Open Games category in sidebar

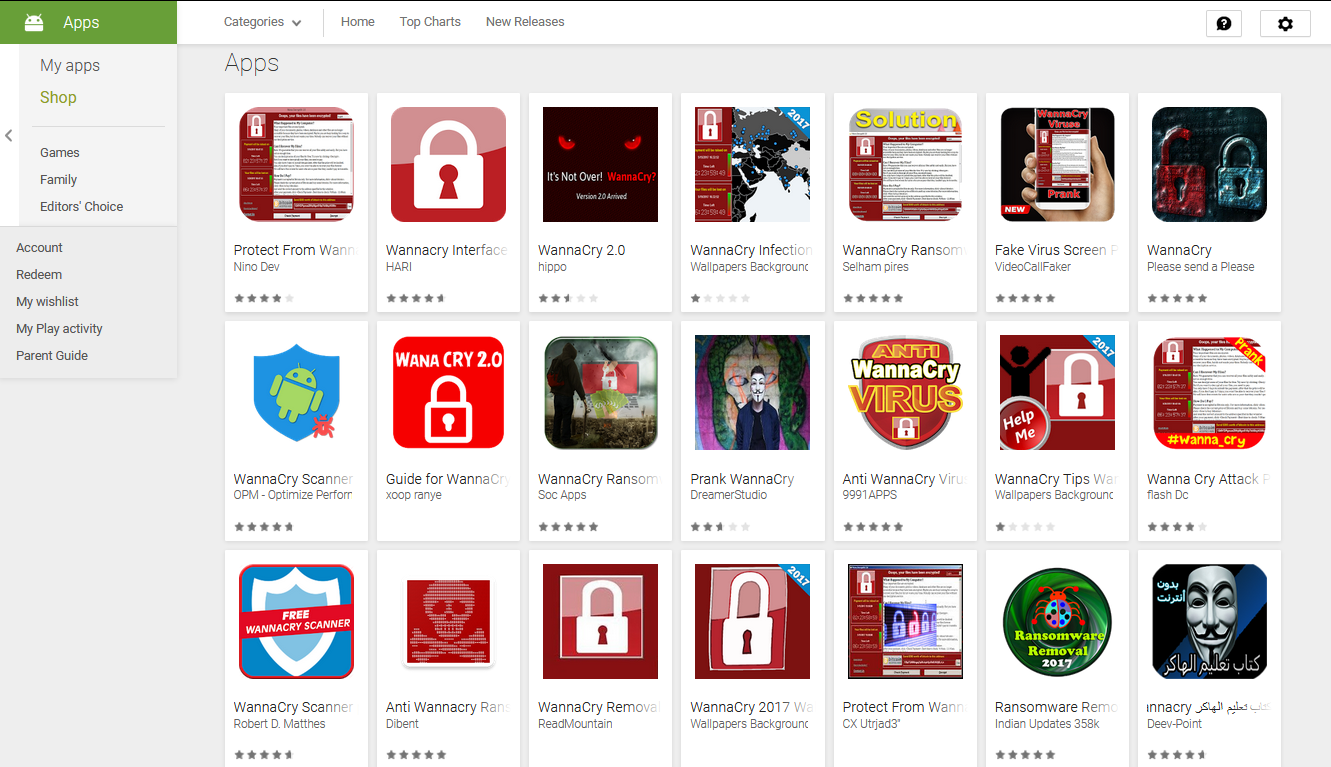click(60, 153)
